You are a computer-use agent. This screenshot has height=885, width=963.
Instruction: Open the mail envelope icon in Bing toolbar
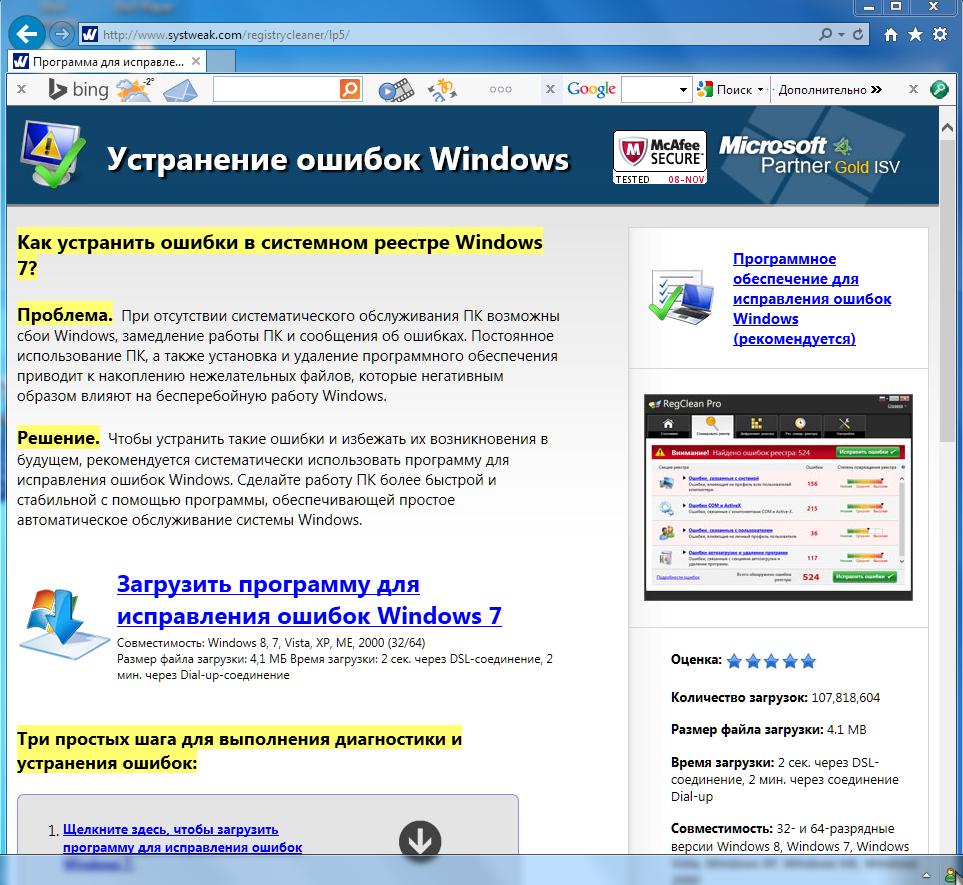tap(180, 90)
